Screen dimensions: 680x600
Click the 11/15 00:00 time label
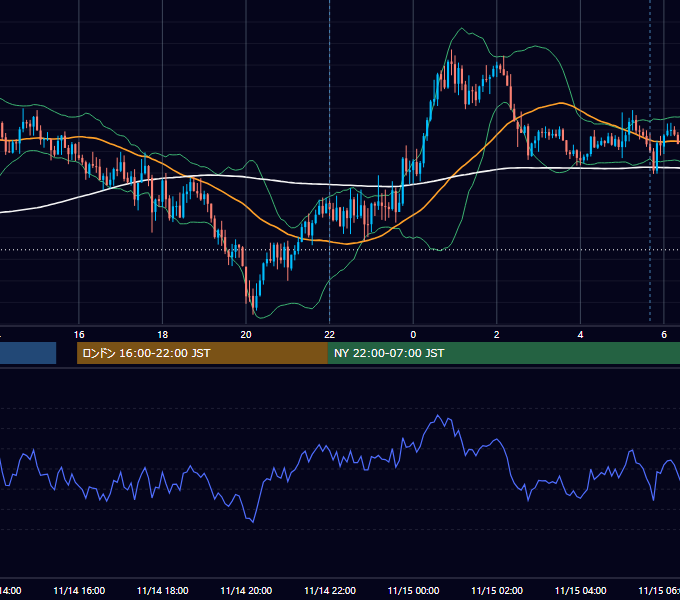pos(413,590)
